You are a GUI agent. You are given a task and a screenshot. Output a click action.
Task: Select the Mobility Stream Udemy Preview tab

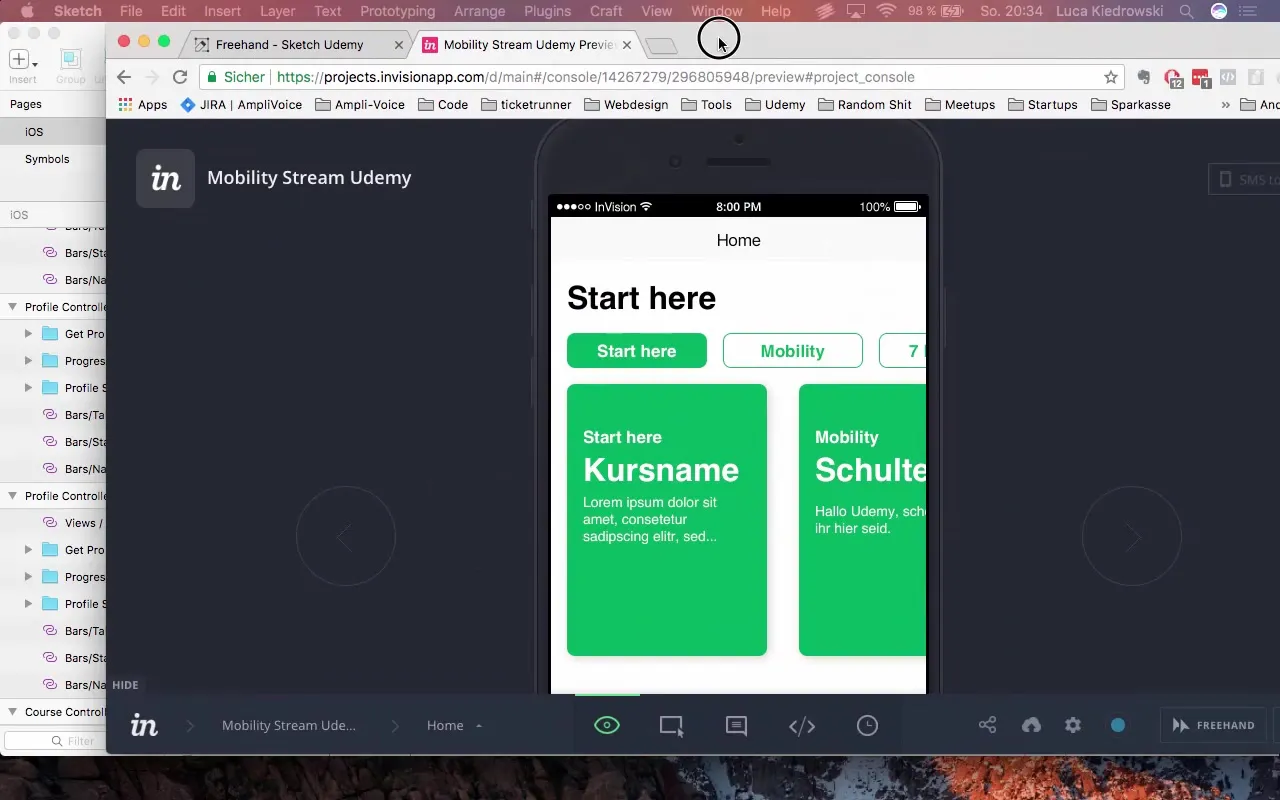pos(528,45)
